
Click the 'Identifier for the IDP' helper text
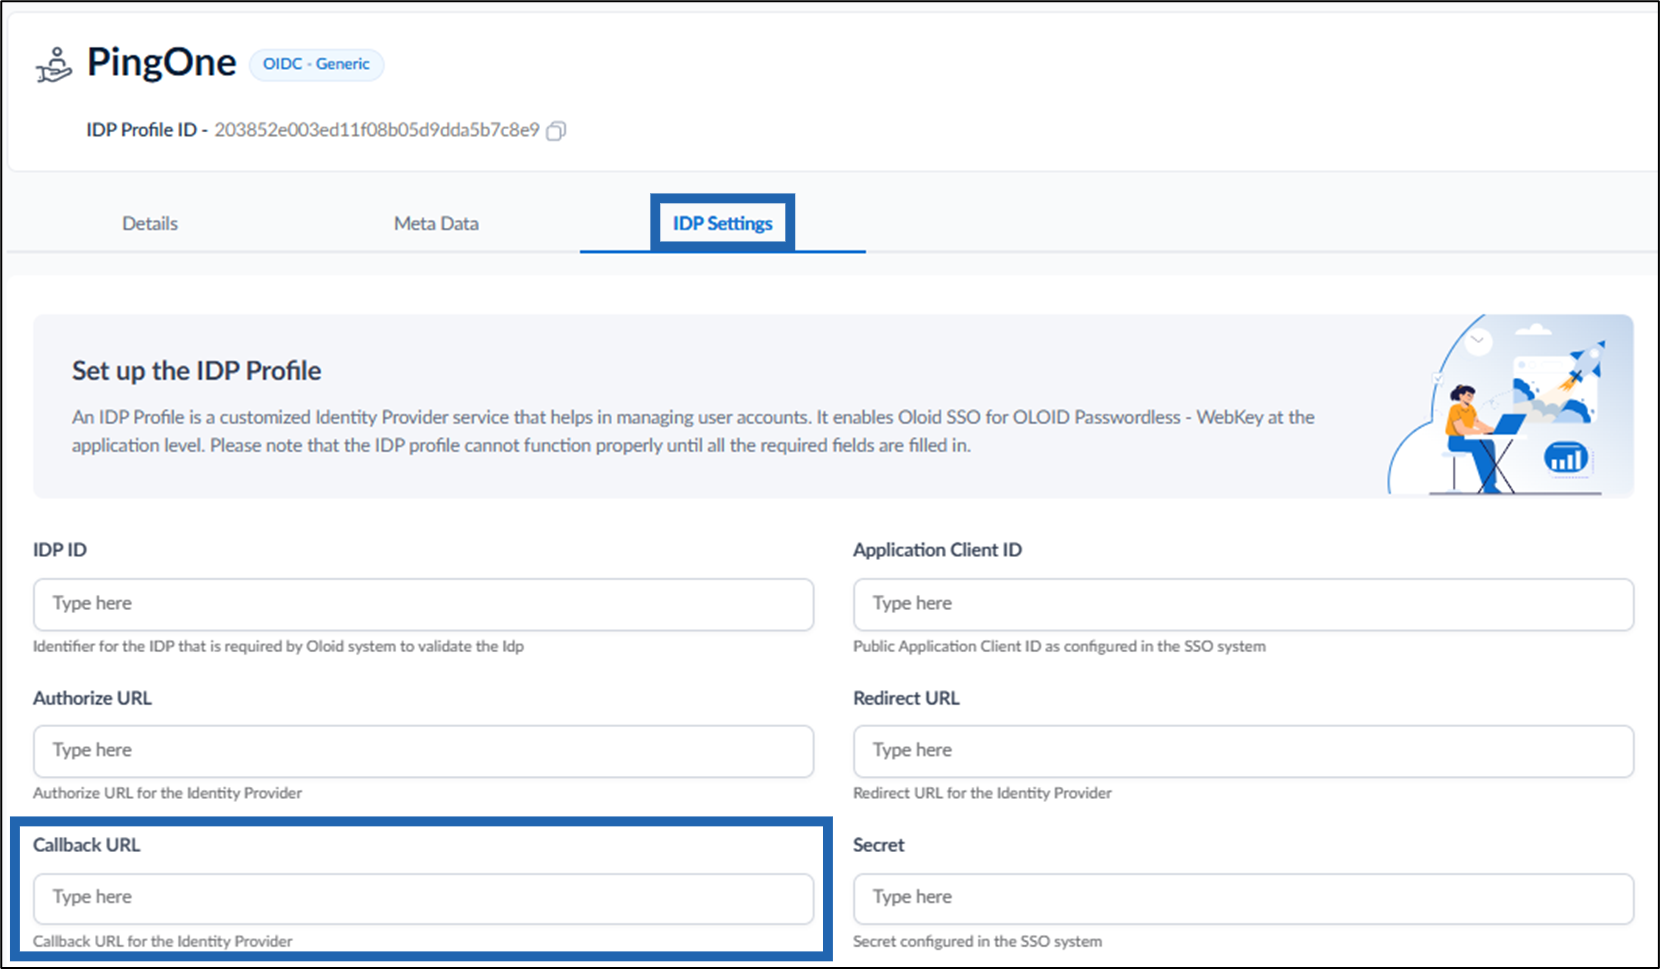click(278, 646)
